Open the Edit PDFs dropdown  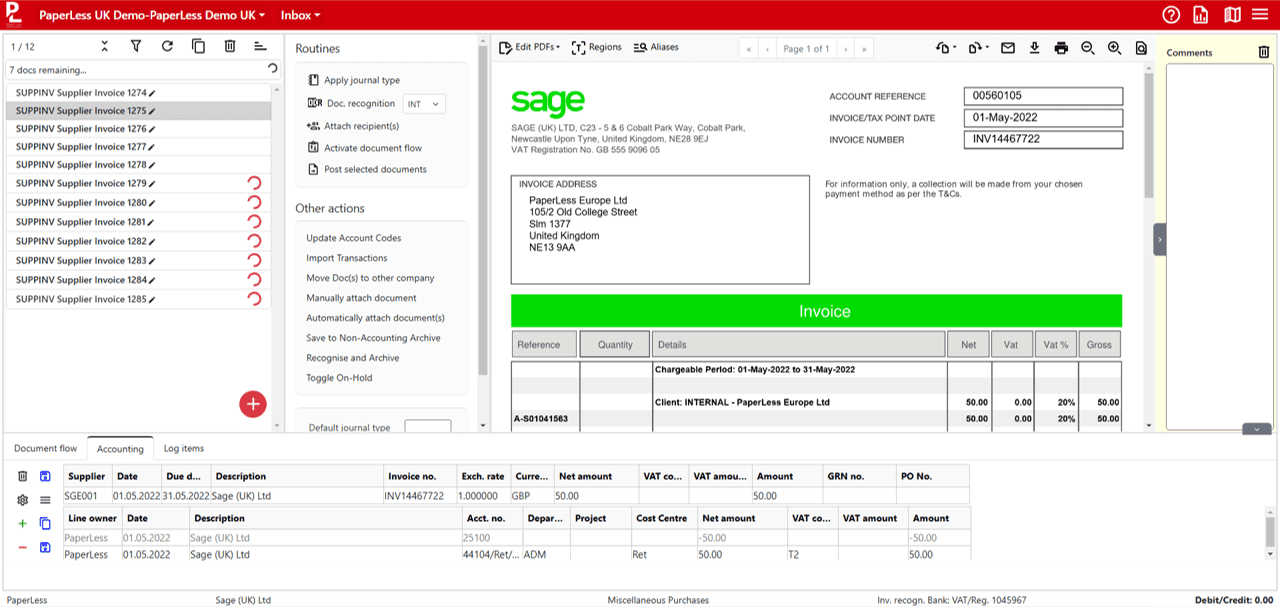click(x=531, y=47)
